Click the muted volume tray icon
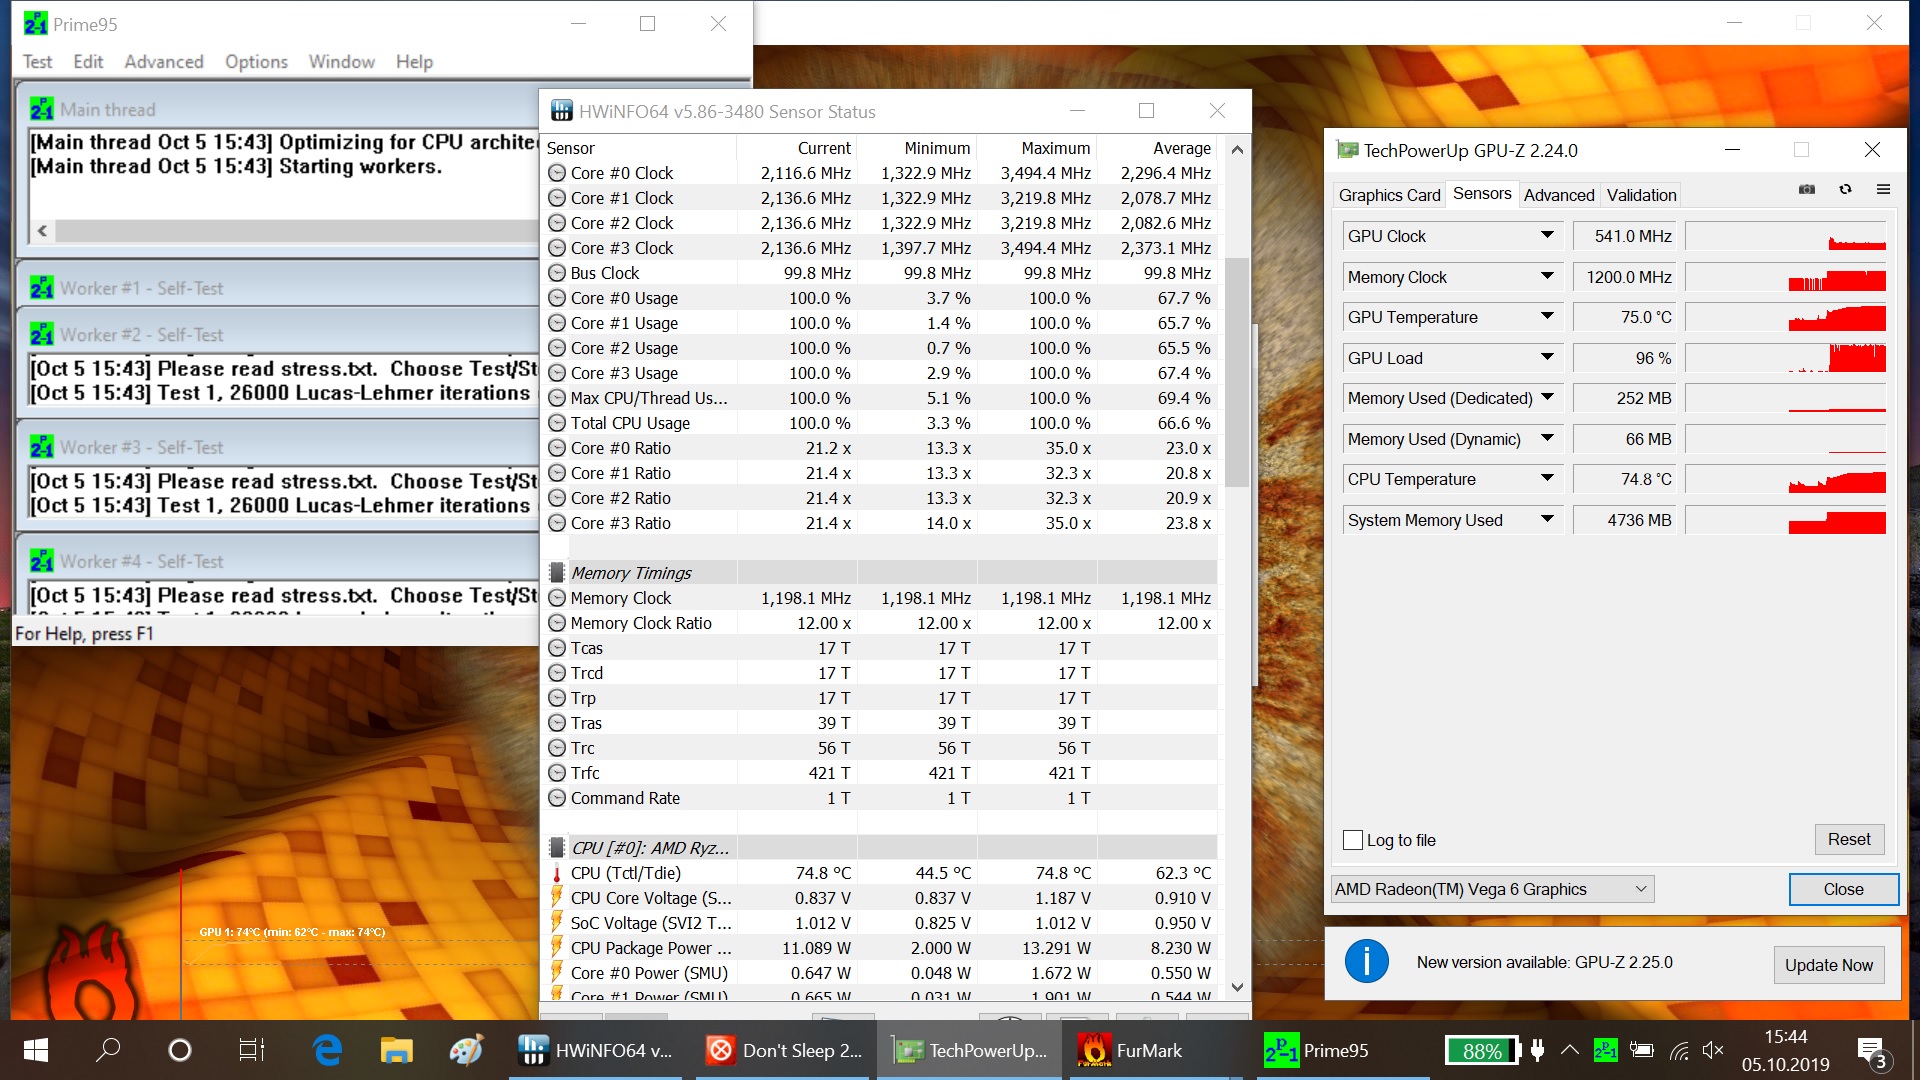Image resolution: width=1920 pixels, height=1080 pixels. click(1713, 1050)
